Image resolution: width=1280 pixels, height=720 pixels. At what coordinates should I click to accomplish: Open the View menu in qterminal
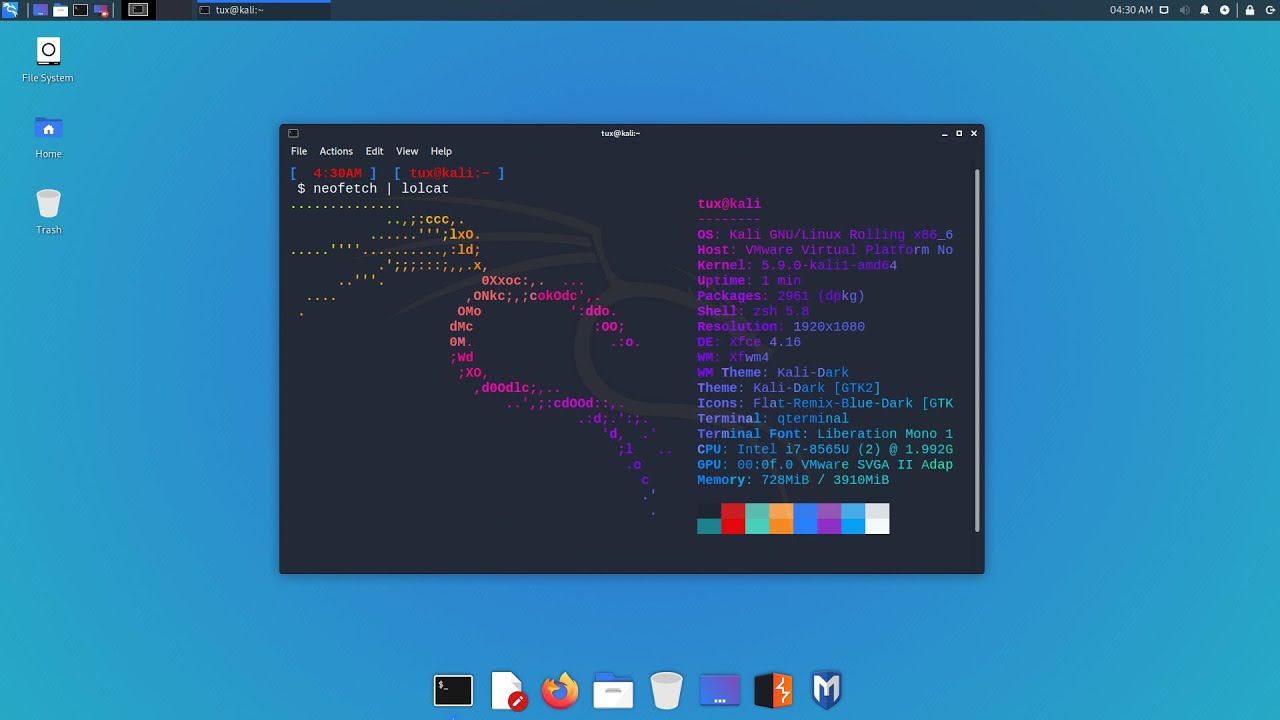(407, 151)
